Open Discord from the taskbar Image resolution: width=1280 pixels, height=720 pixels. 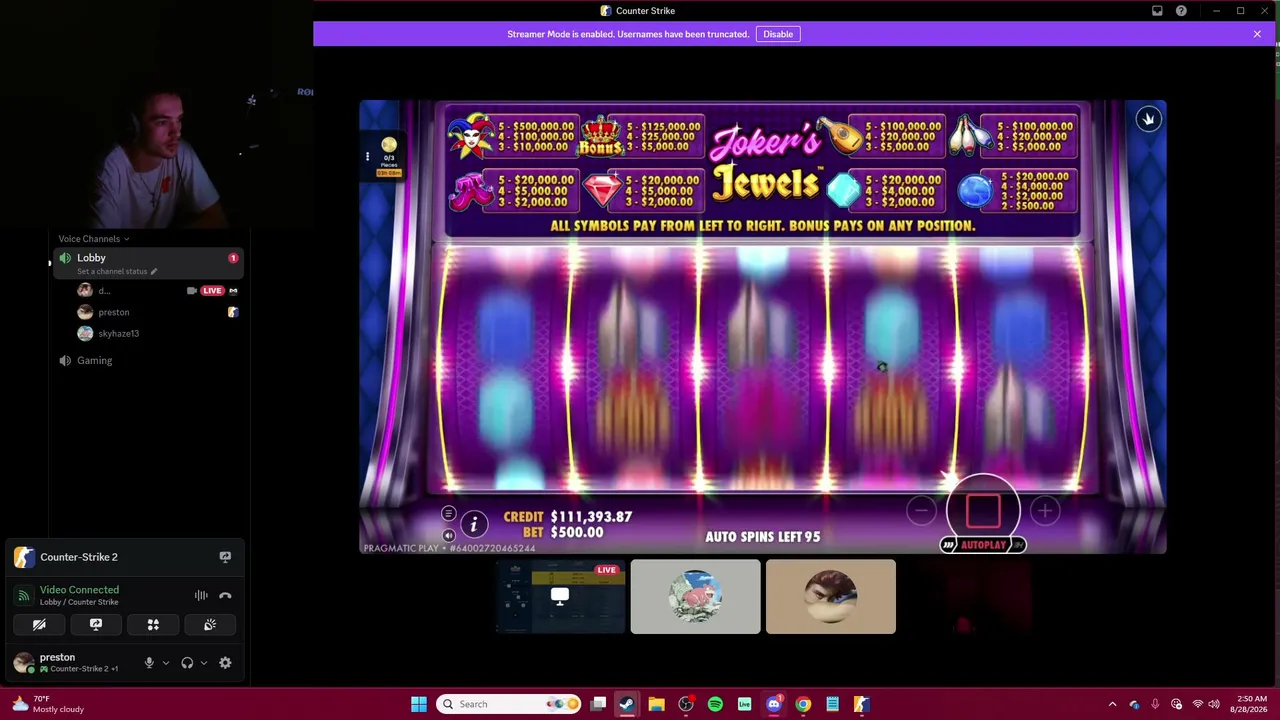pyautogui.click(x=774, y=704)
